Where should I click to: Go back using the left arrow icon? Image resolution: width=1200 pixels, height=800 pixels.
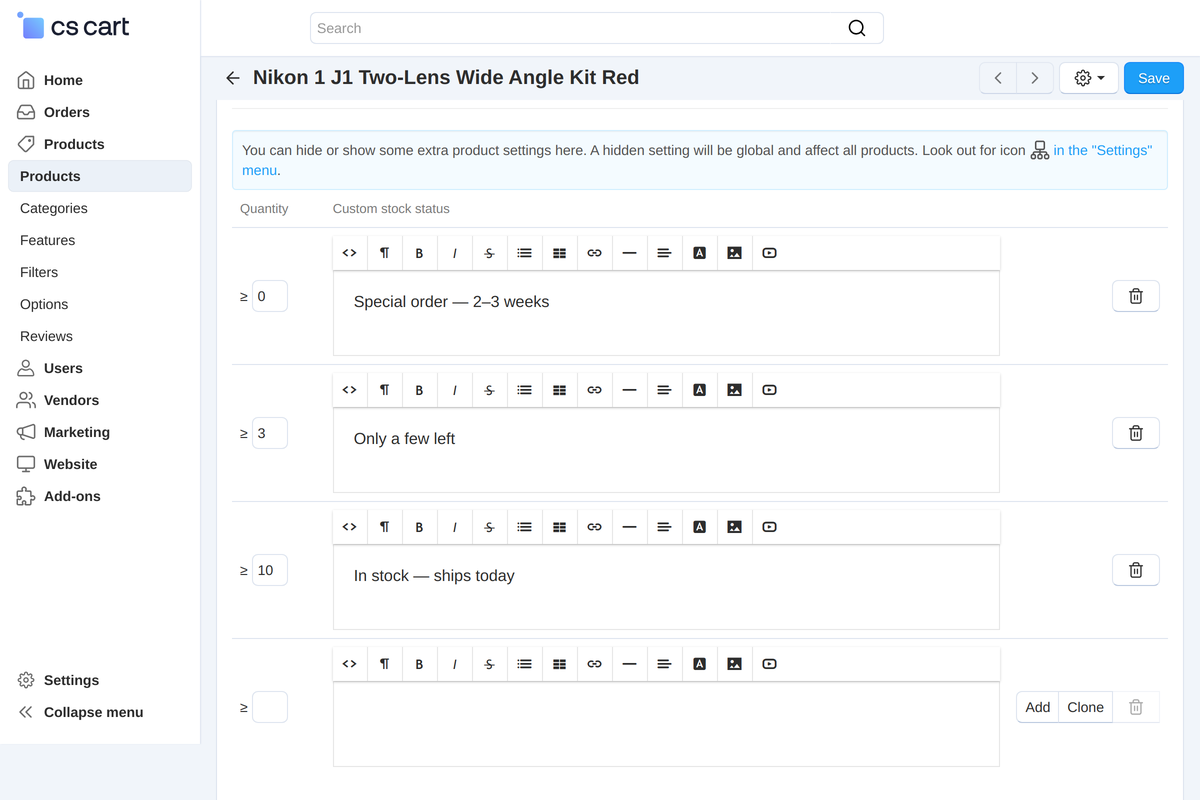(x=233, y=78)
